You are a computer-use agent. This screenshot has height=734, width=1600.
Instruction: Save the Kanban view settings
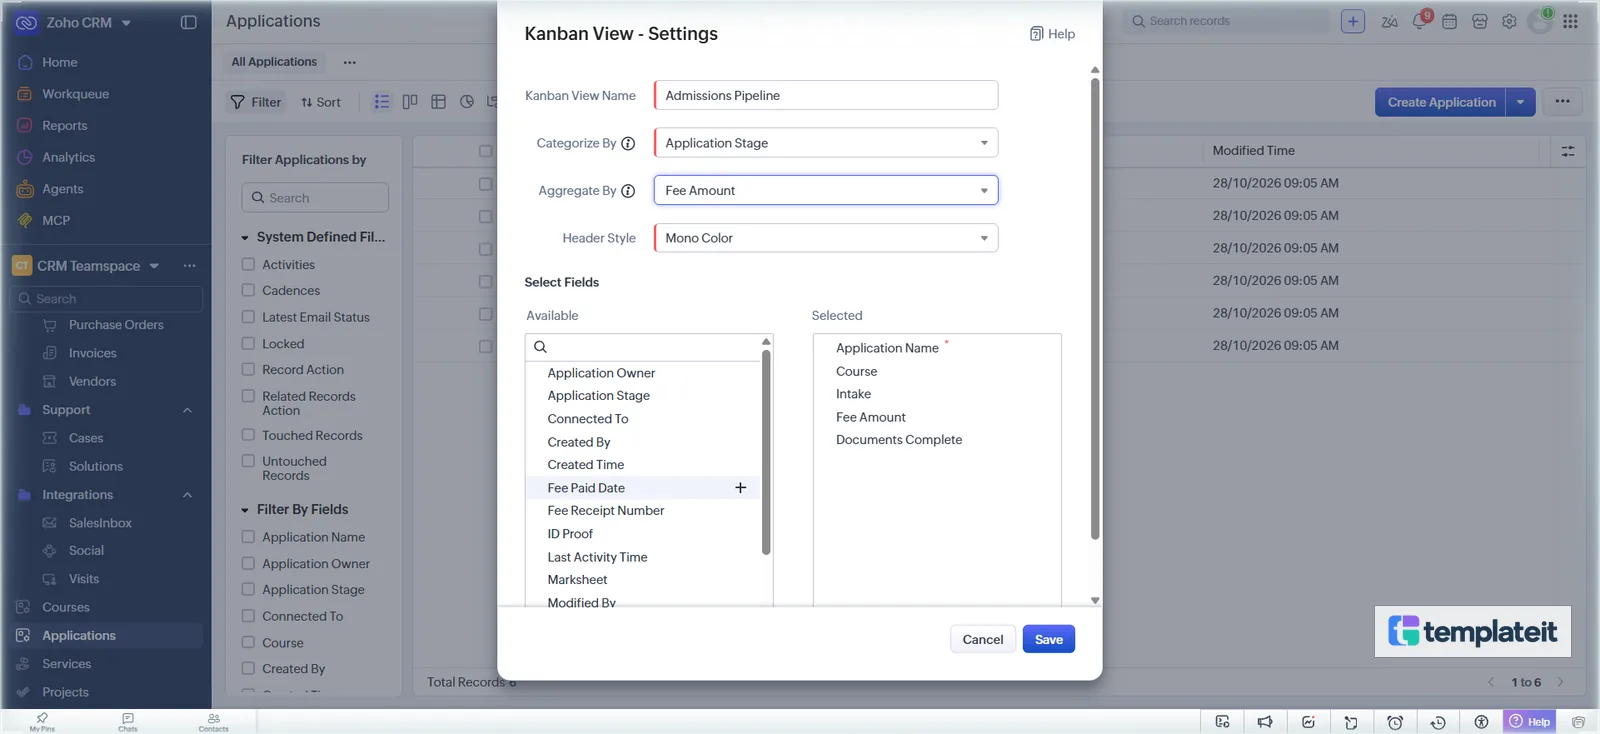click(1049, 640)
